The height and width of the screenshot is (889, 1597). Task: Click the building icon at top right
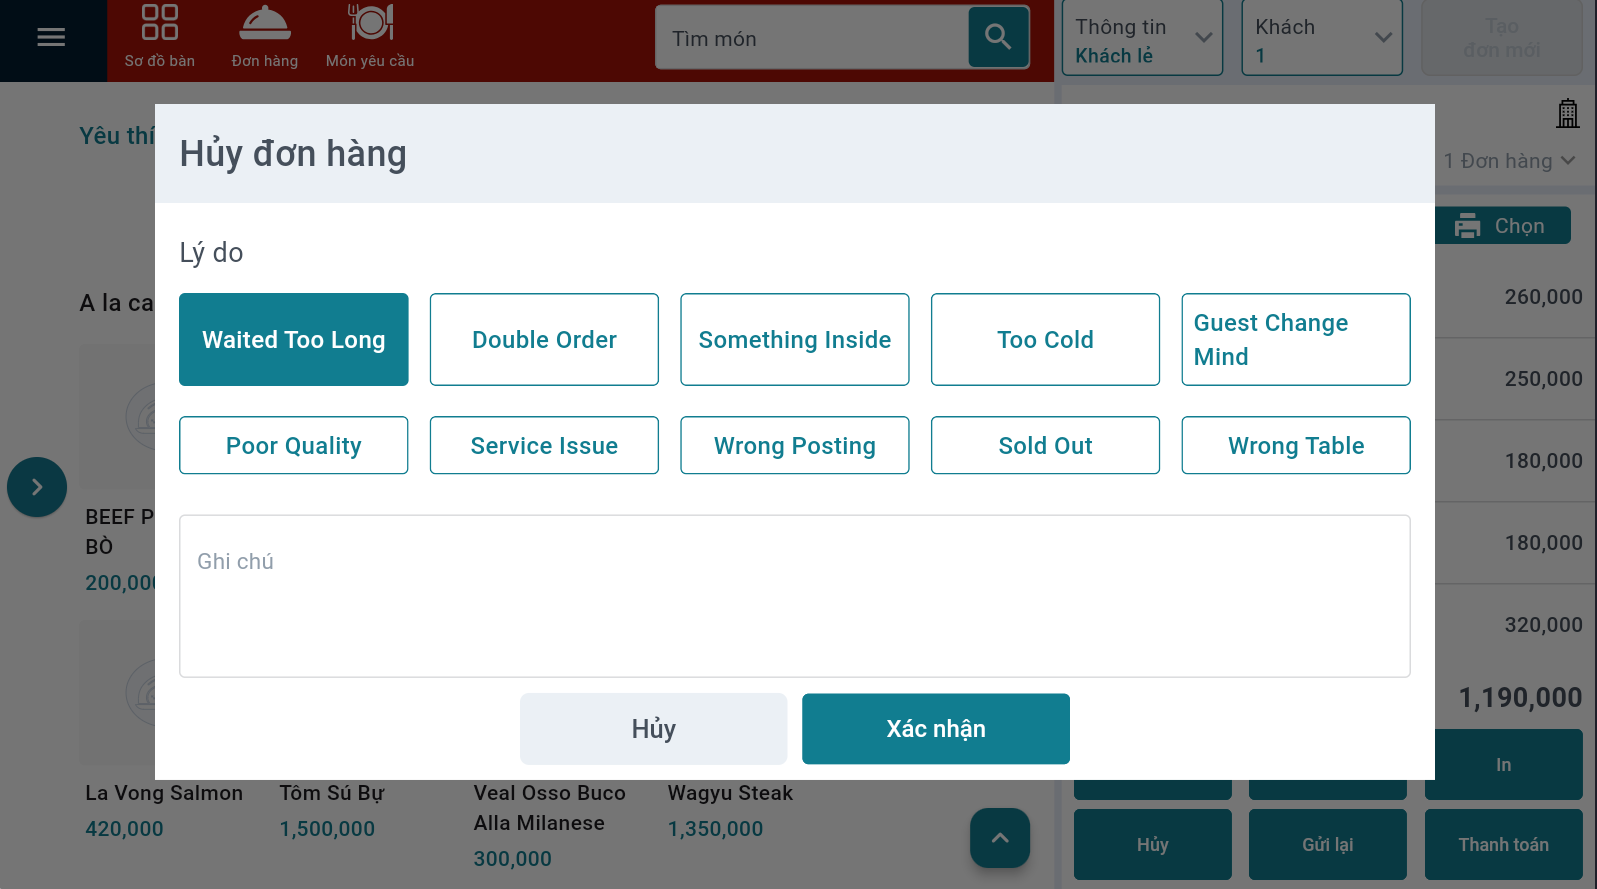(x=1567, y=114)
